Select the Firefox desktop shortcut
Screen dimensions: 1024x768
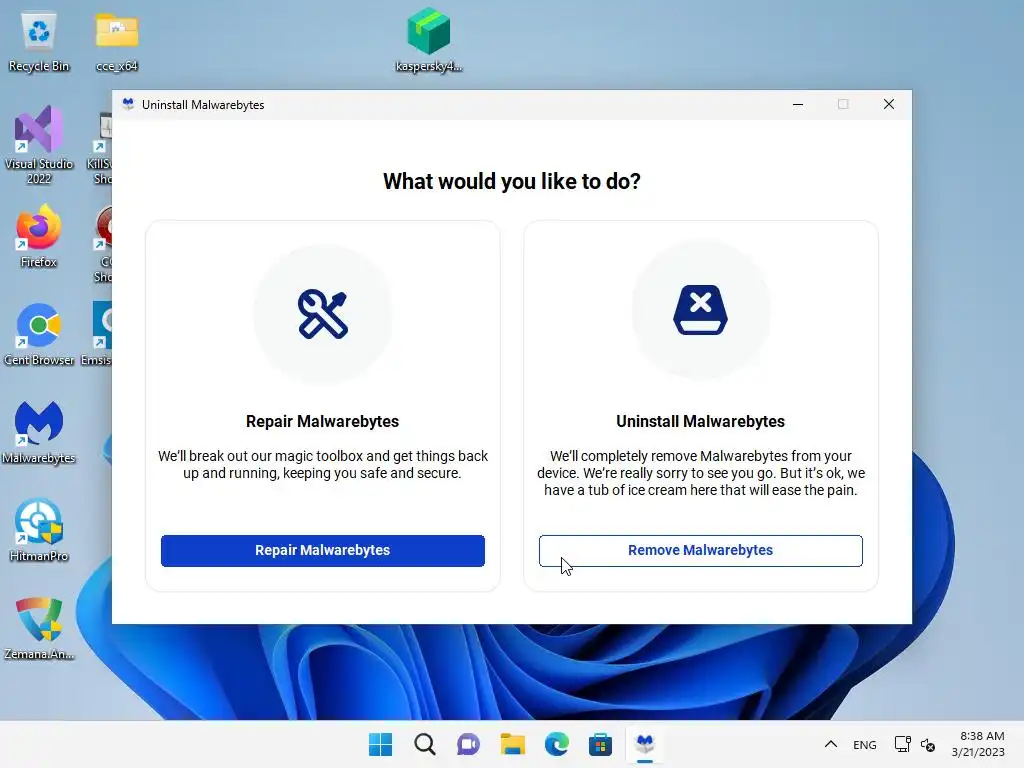pyautogui.click(x=39, y=236)
